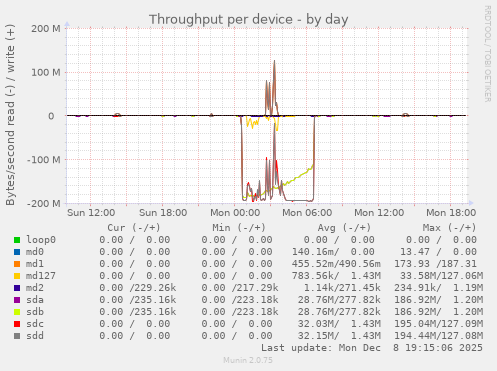Click the 'Mon 06:00' x-axis label
497x371 pixels.
click(x=307, y=213)
